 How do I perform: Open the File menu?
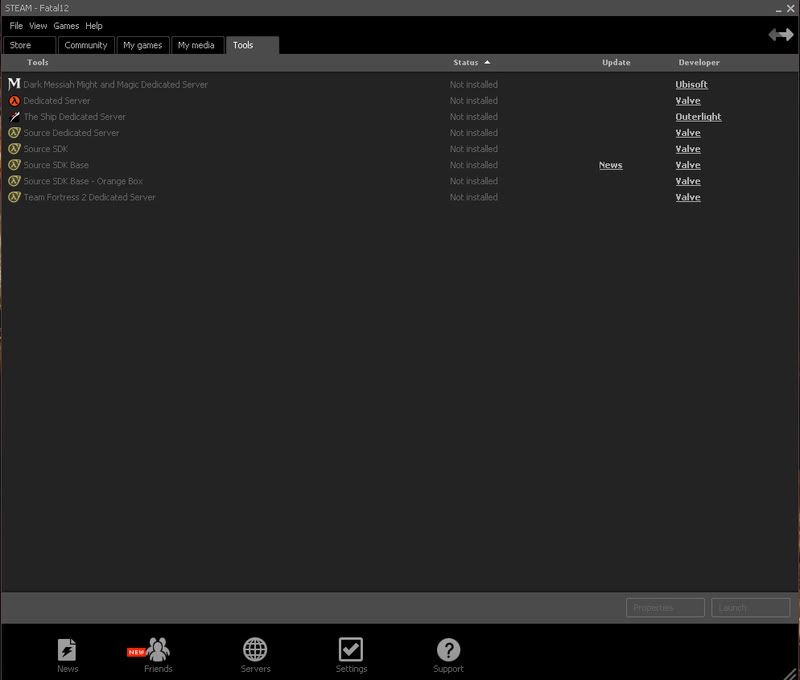point(16,26)
